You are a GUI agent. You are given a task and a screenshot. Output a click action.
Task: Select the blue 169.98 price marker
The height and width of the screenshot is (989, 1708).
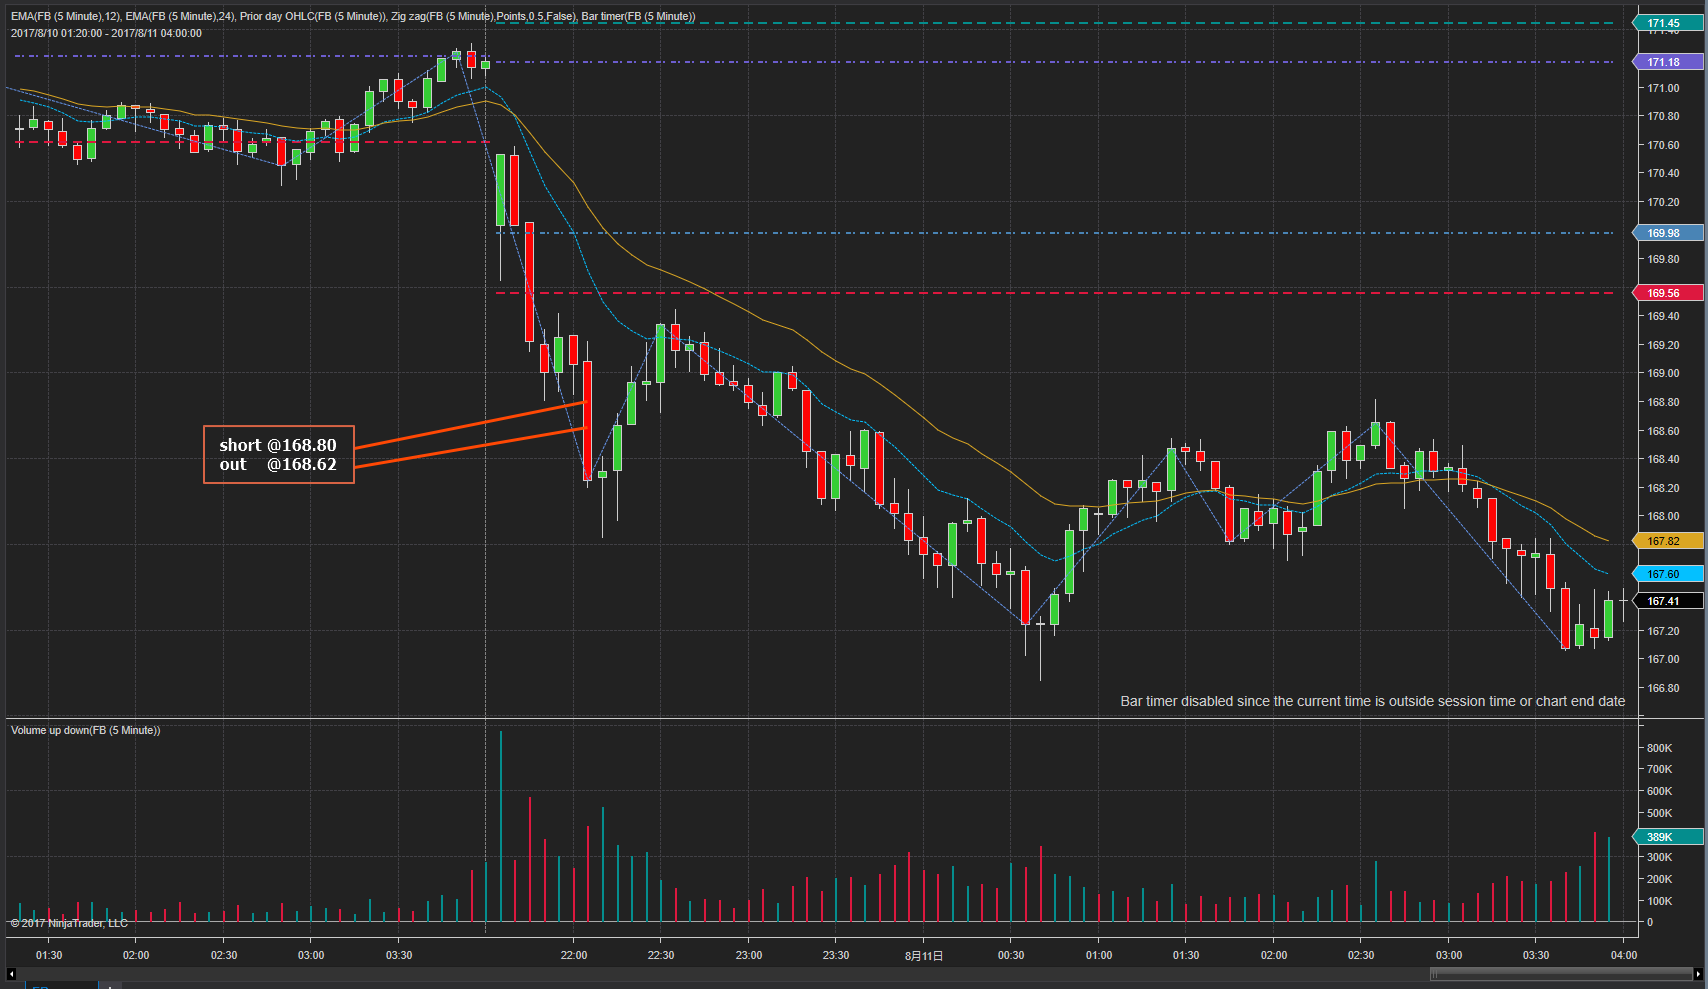pos(1669,233)
